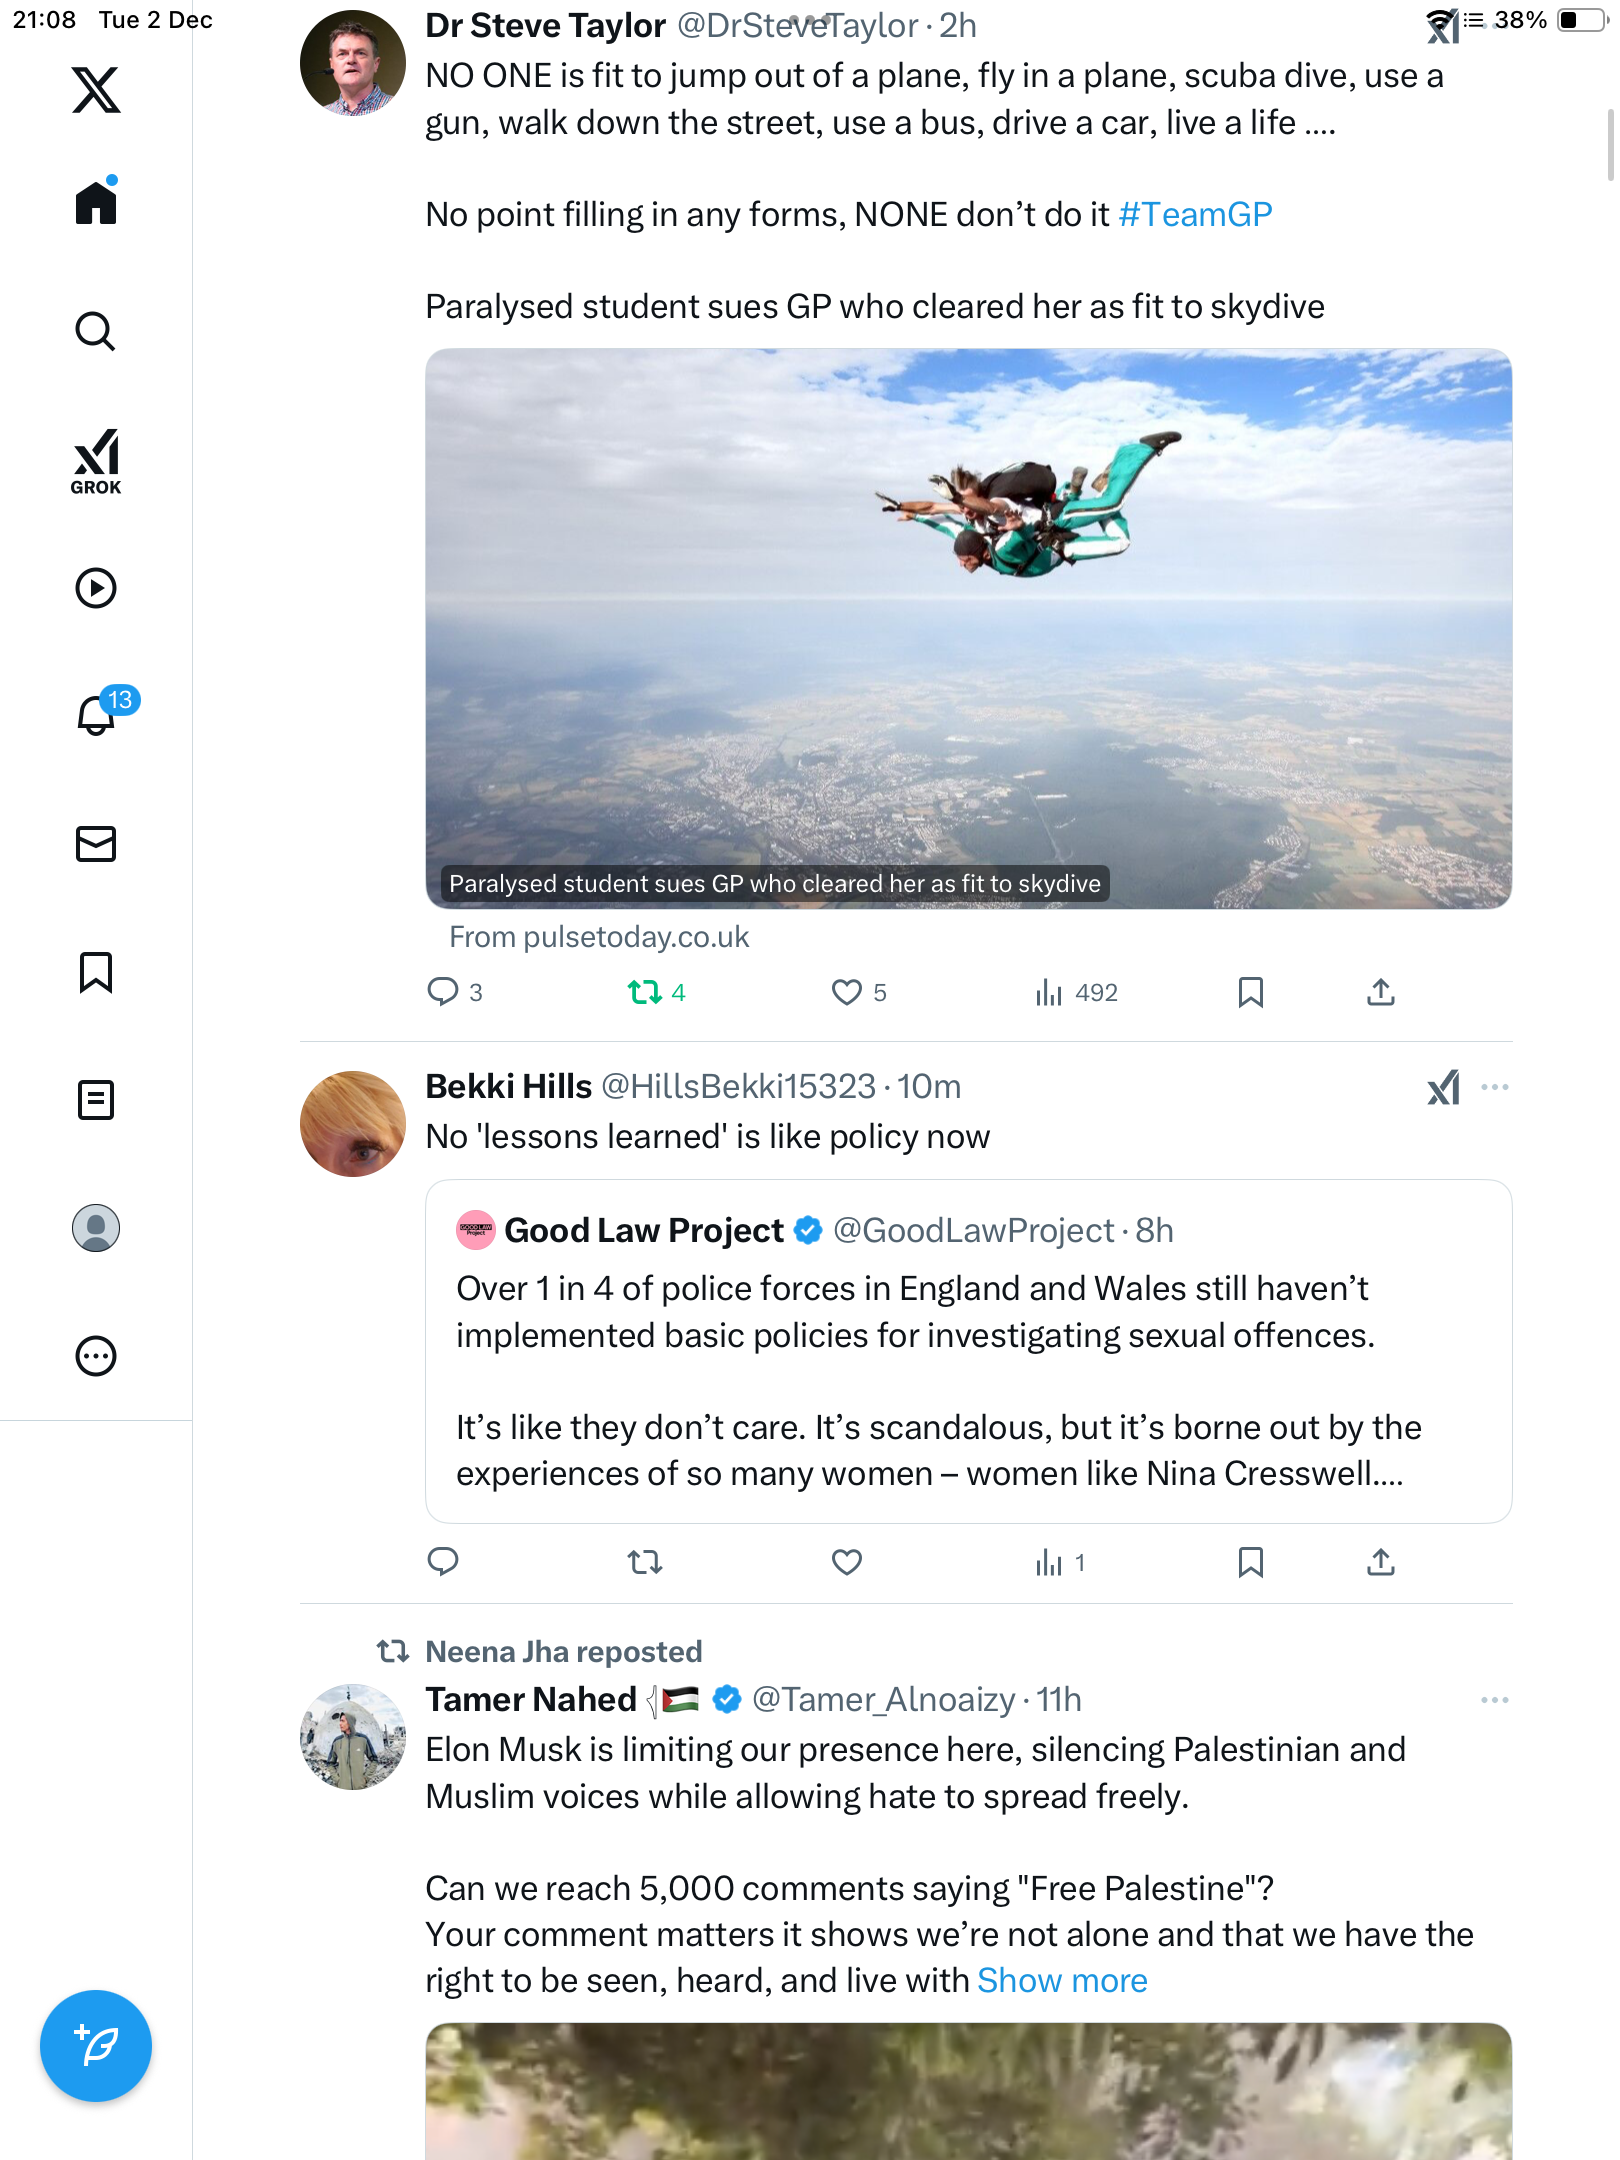Image resolution: width=1620 pixels, height=2160 pixels.
Task: Open direct messages envelope icon
Action: point(96,844)
